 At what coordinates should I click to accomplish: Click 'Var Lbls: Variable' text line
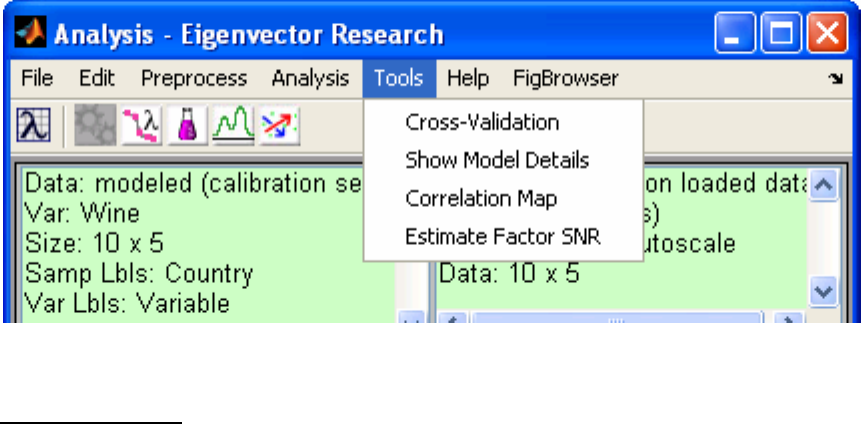pyautogui.click(x=127, y=303)
